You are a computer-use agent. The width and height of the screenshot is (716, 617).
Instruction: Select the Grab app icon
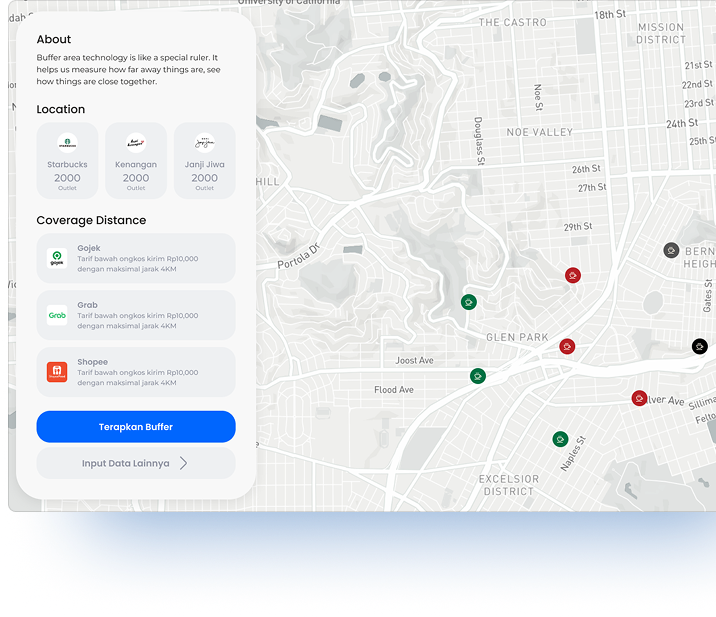coord(57,316)
